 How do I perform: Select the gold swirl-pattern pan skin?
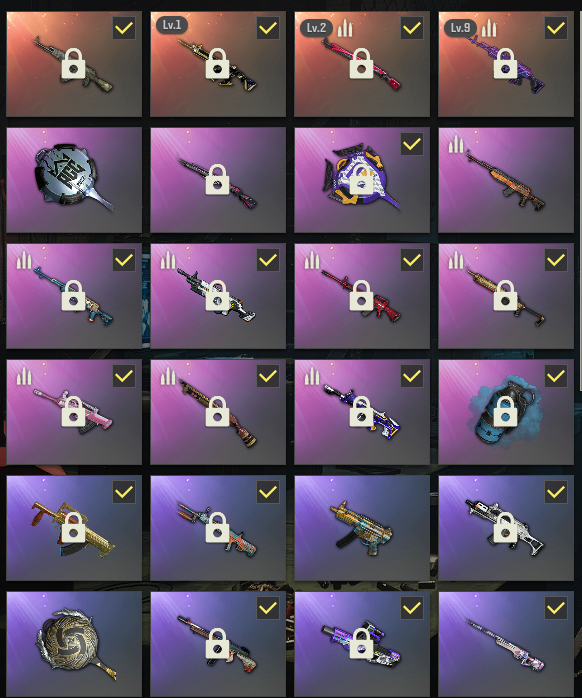click(74, 644)
